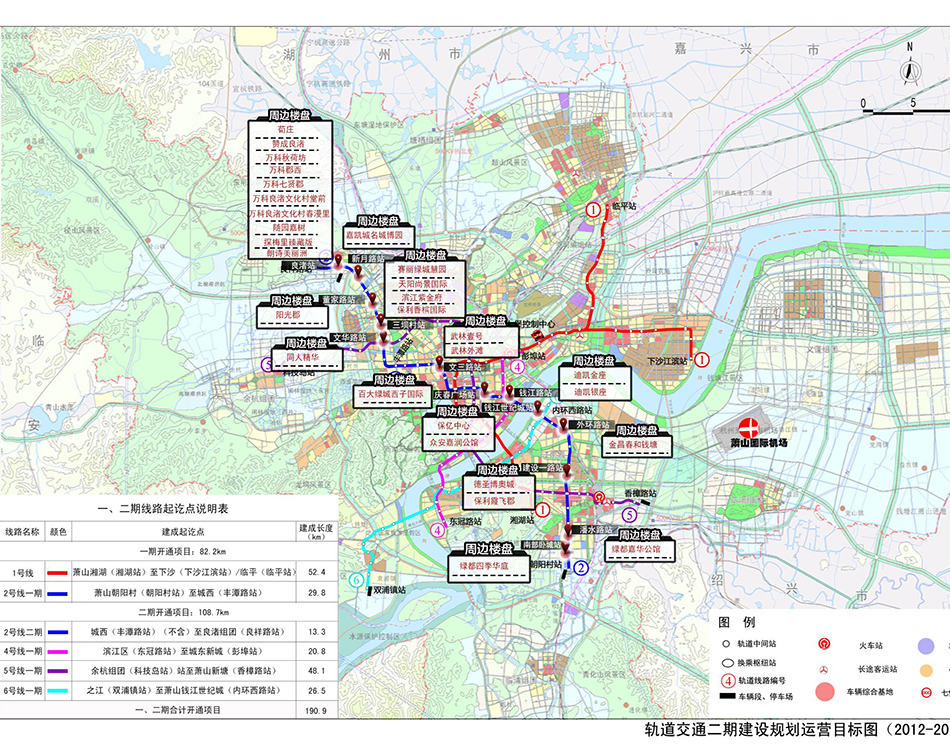The height and width of the screenshot is (745, 950).
Task: Click the 德圣博奥城 property entry
Action: click(x=494, y=485)
